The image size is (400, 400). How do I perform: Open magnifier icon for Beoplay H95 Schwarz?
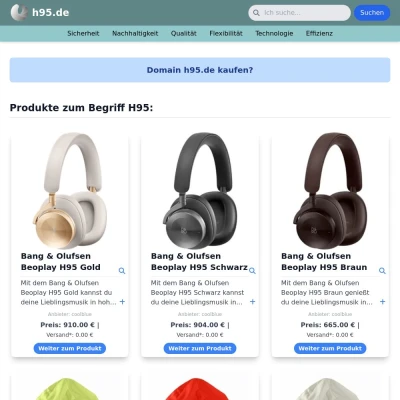point(252,271)
